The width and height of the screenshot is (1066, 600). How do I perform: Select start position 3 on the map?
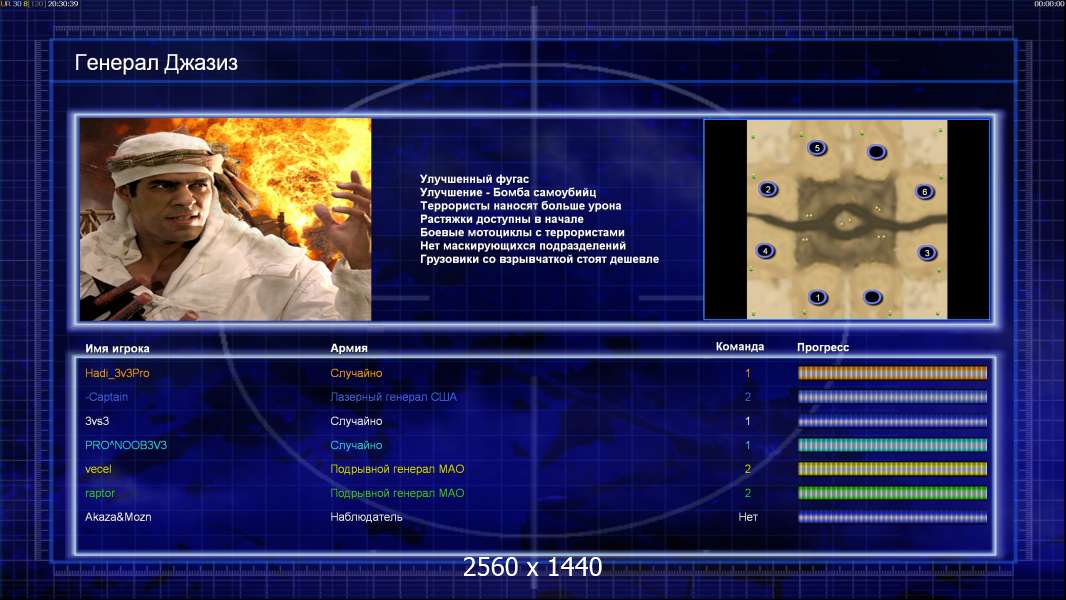click(927, 253)
